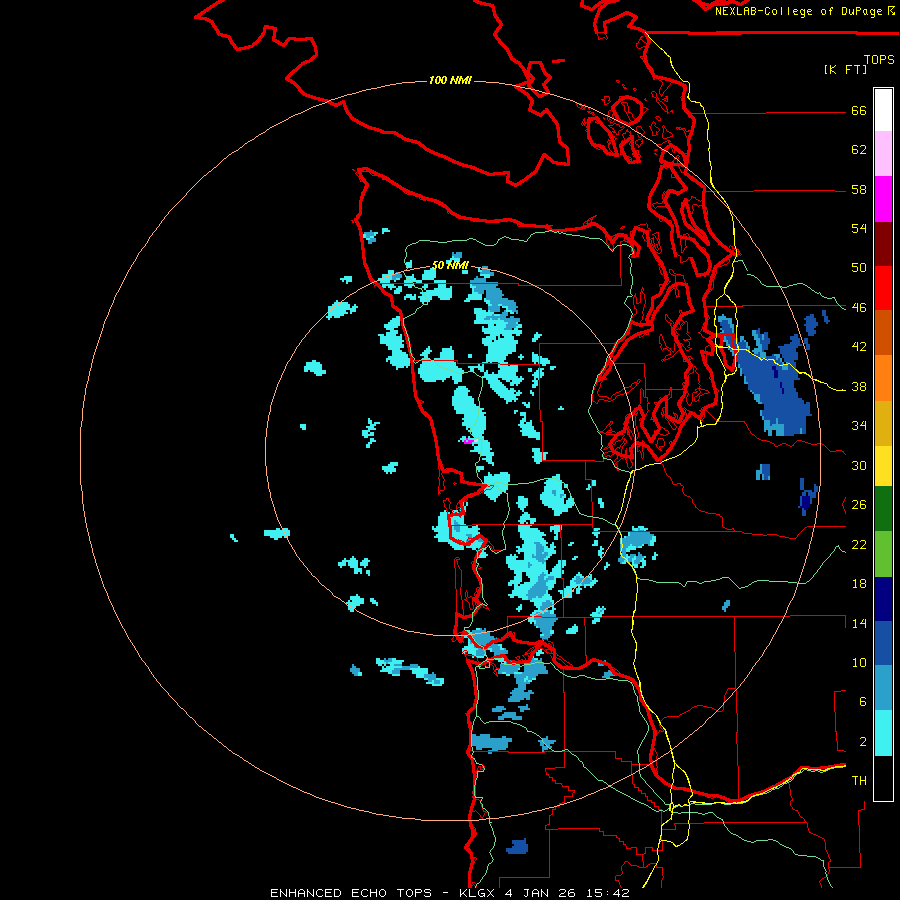Image resolution: width=900 pixels, height=900 pixels.
Task: Click the white 66 kft legend swatch
Action: click(883, 110)
